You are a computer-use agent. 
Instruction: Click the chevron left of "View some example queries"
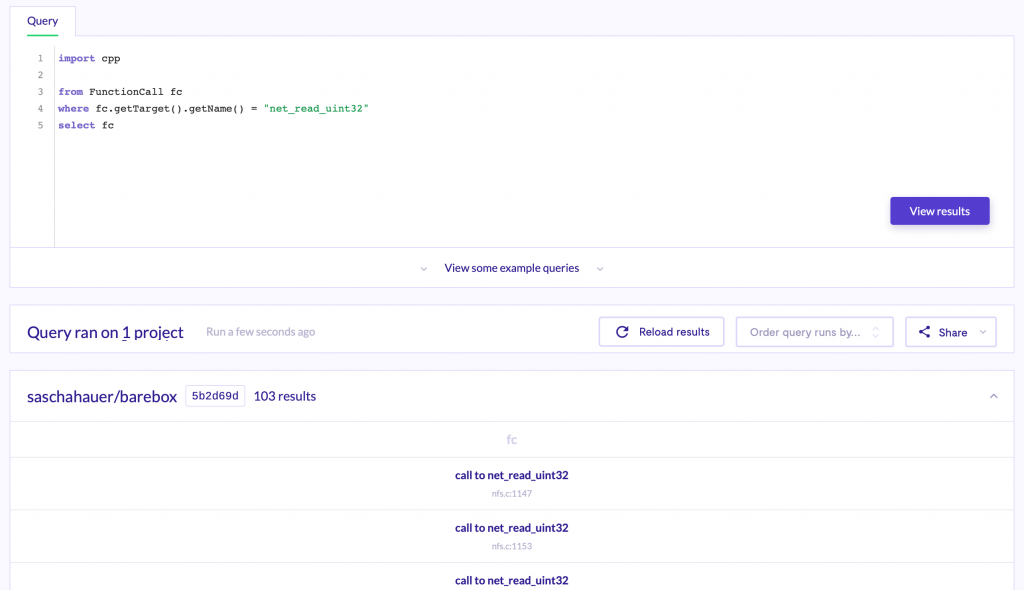[424, 269]
